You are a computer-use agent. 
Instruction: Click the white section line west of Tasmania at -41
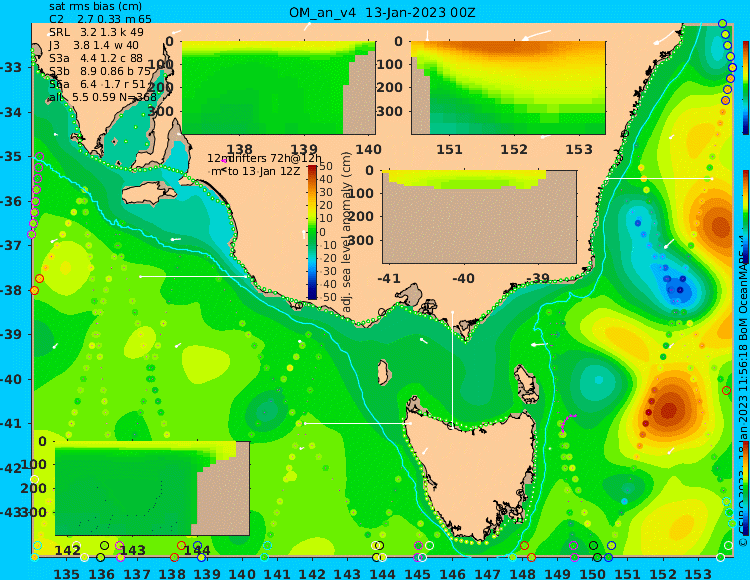[x=357, y=423]
